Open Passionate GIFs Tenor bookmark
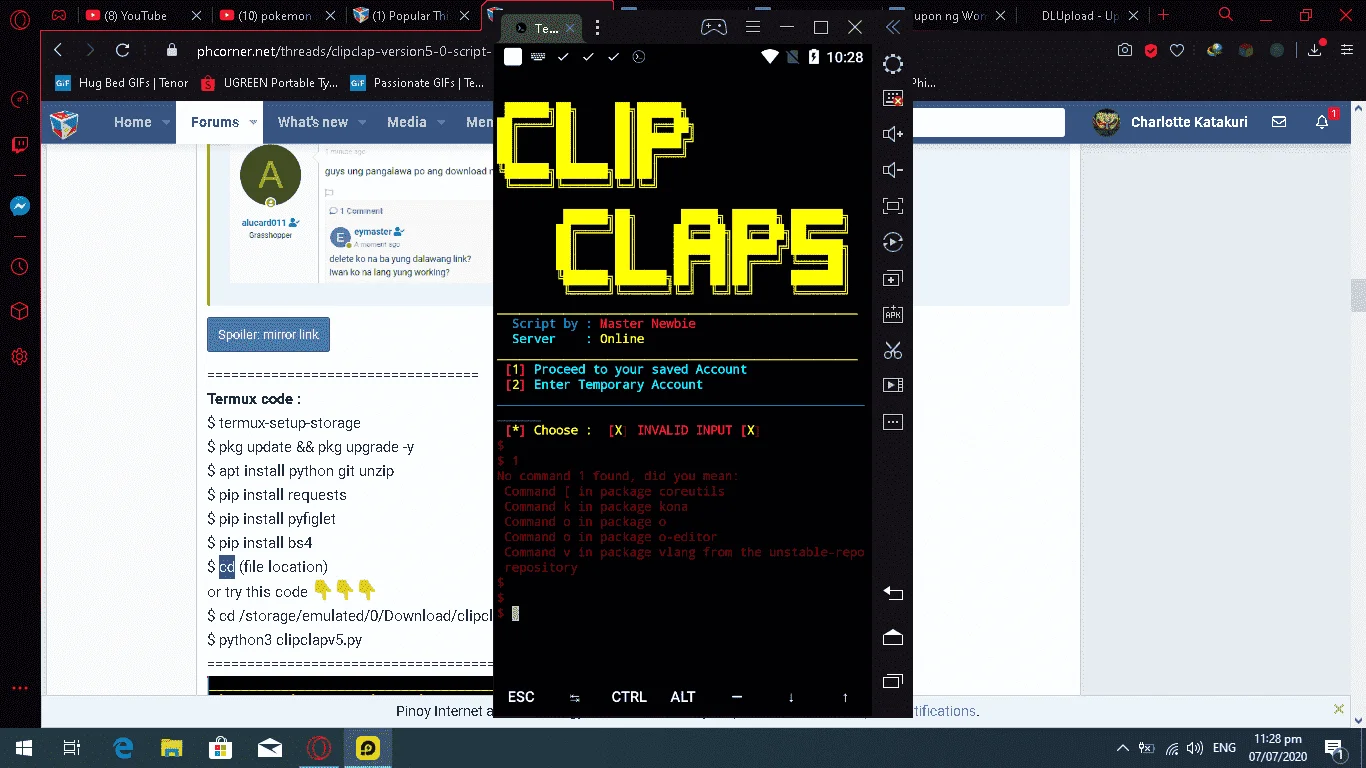The image size is (1366, 768). [417, 83]
